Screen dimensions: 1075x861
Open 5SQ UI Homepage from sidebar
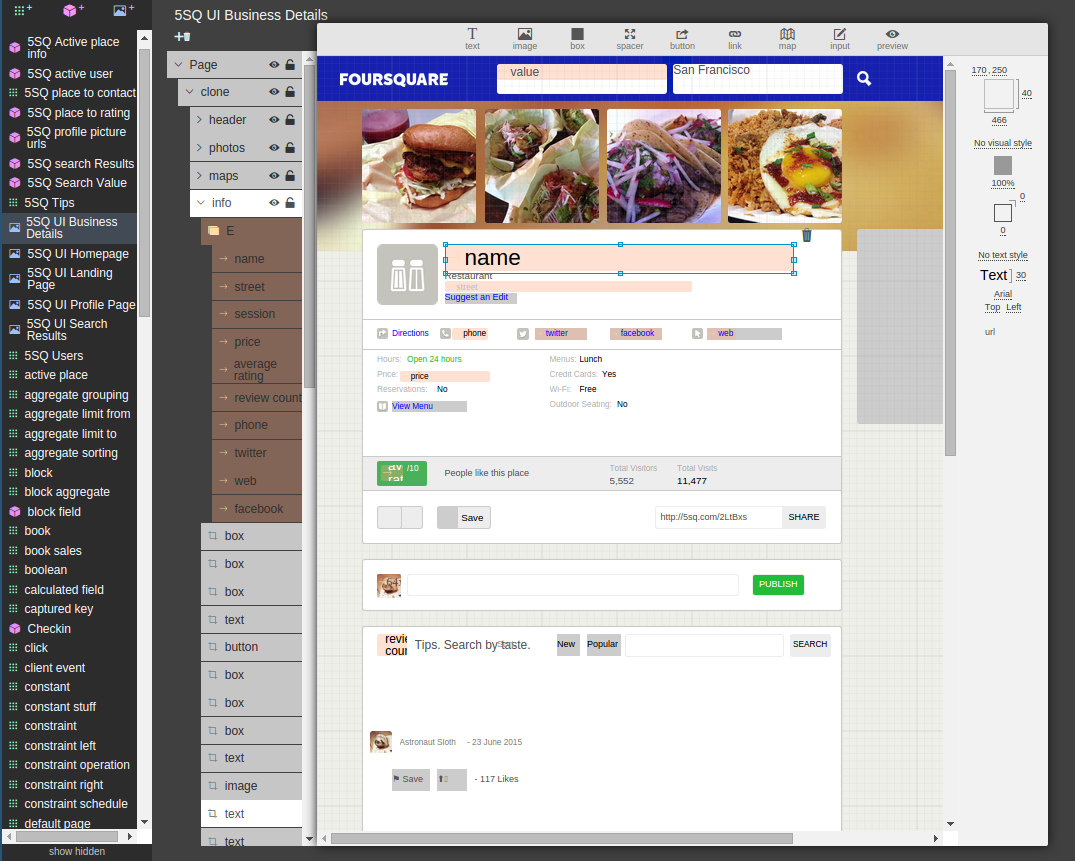click(76, 254)
